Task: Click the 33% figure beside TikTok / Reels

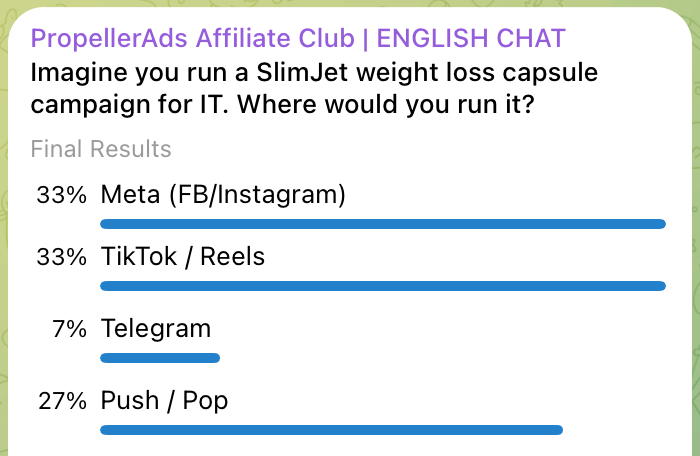Action: tap(62, 256)
